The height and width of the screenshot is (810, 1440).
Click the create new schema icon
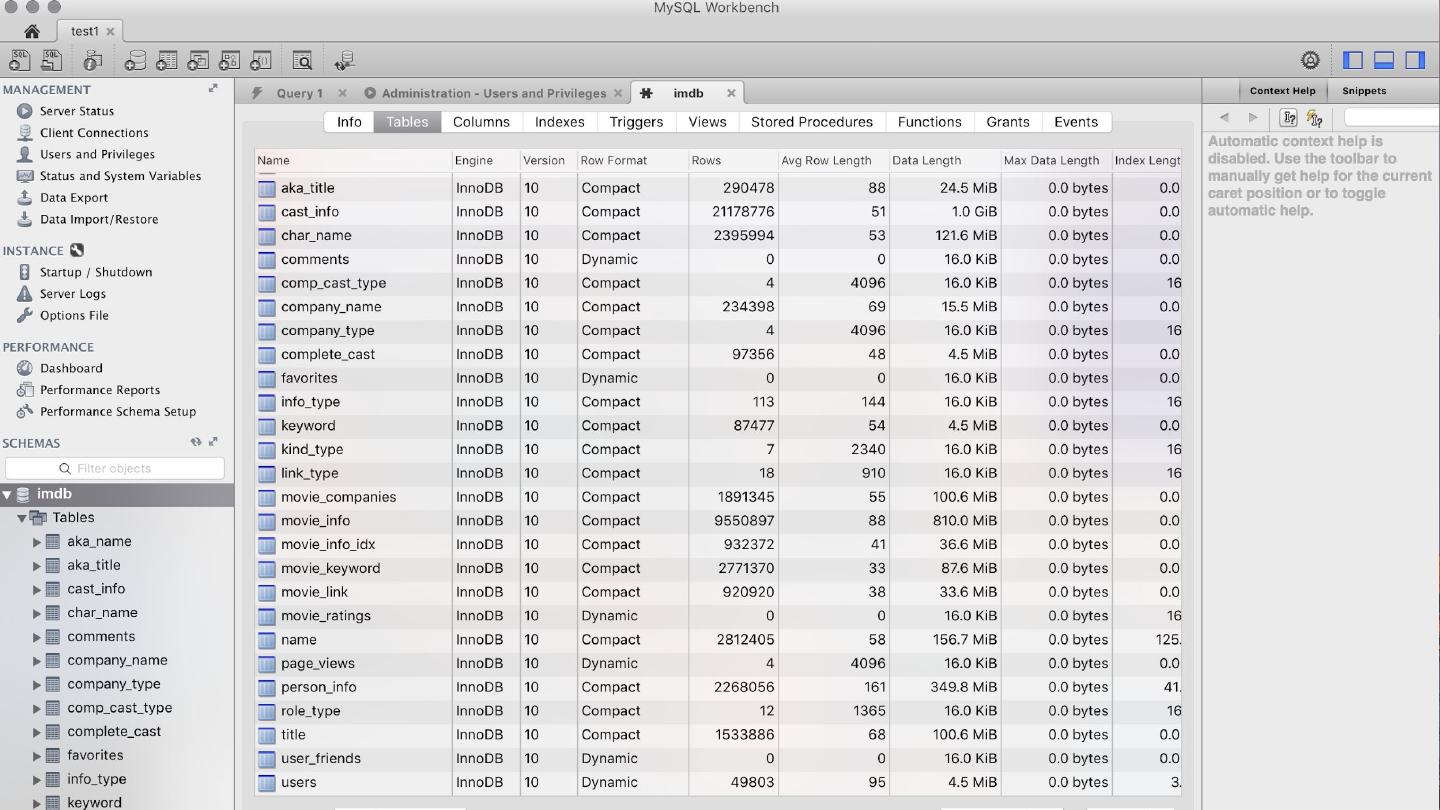135,61
